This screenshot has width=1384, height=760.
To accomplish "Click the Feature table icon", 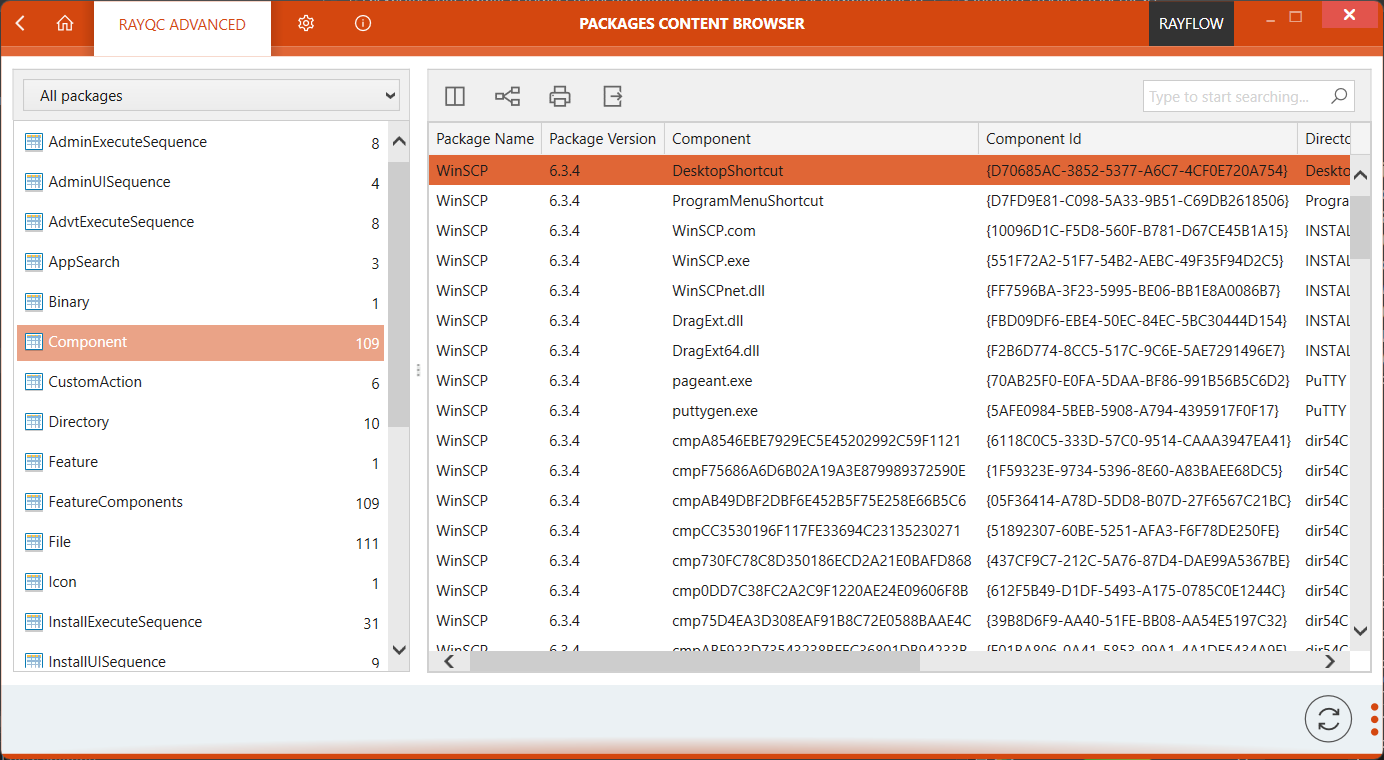I will (34, 462).
